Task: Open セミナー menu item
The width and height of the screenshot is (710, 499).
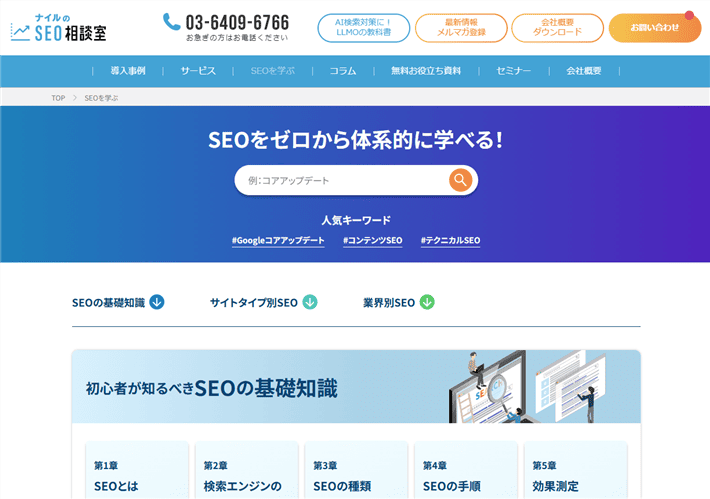Action: point(513,71)
